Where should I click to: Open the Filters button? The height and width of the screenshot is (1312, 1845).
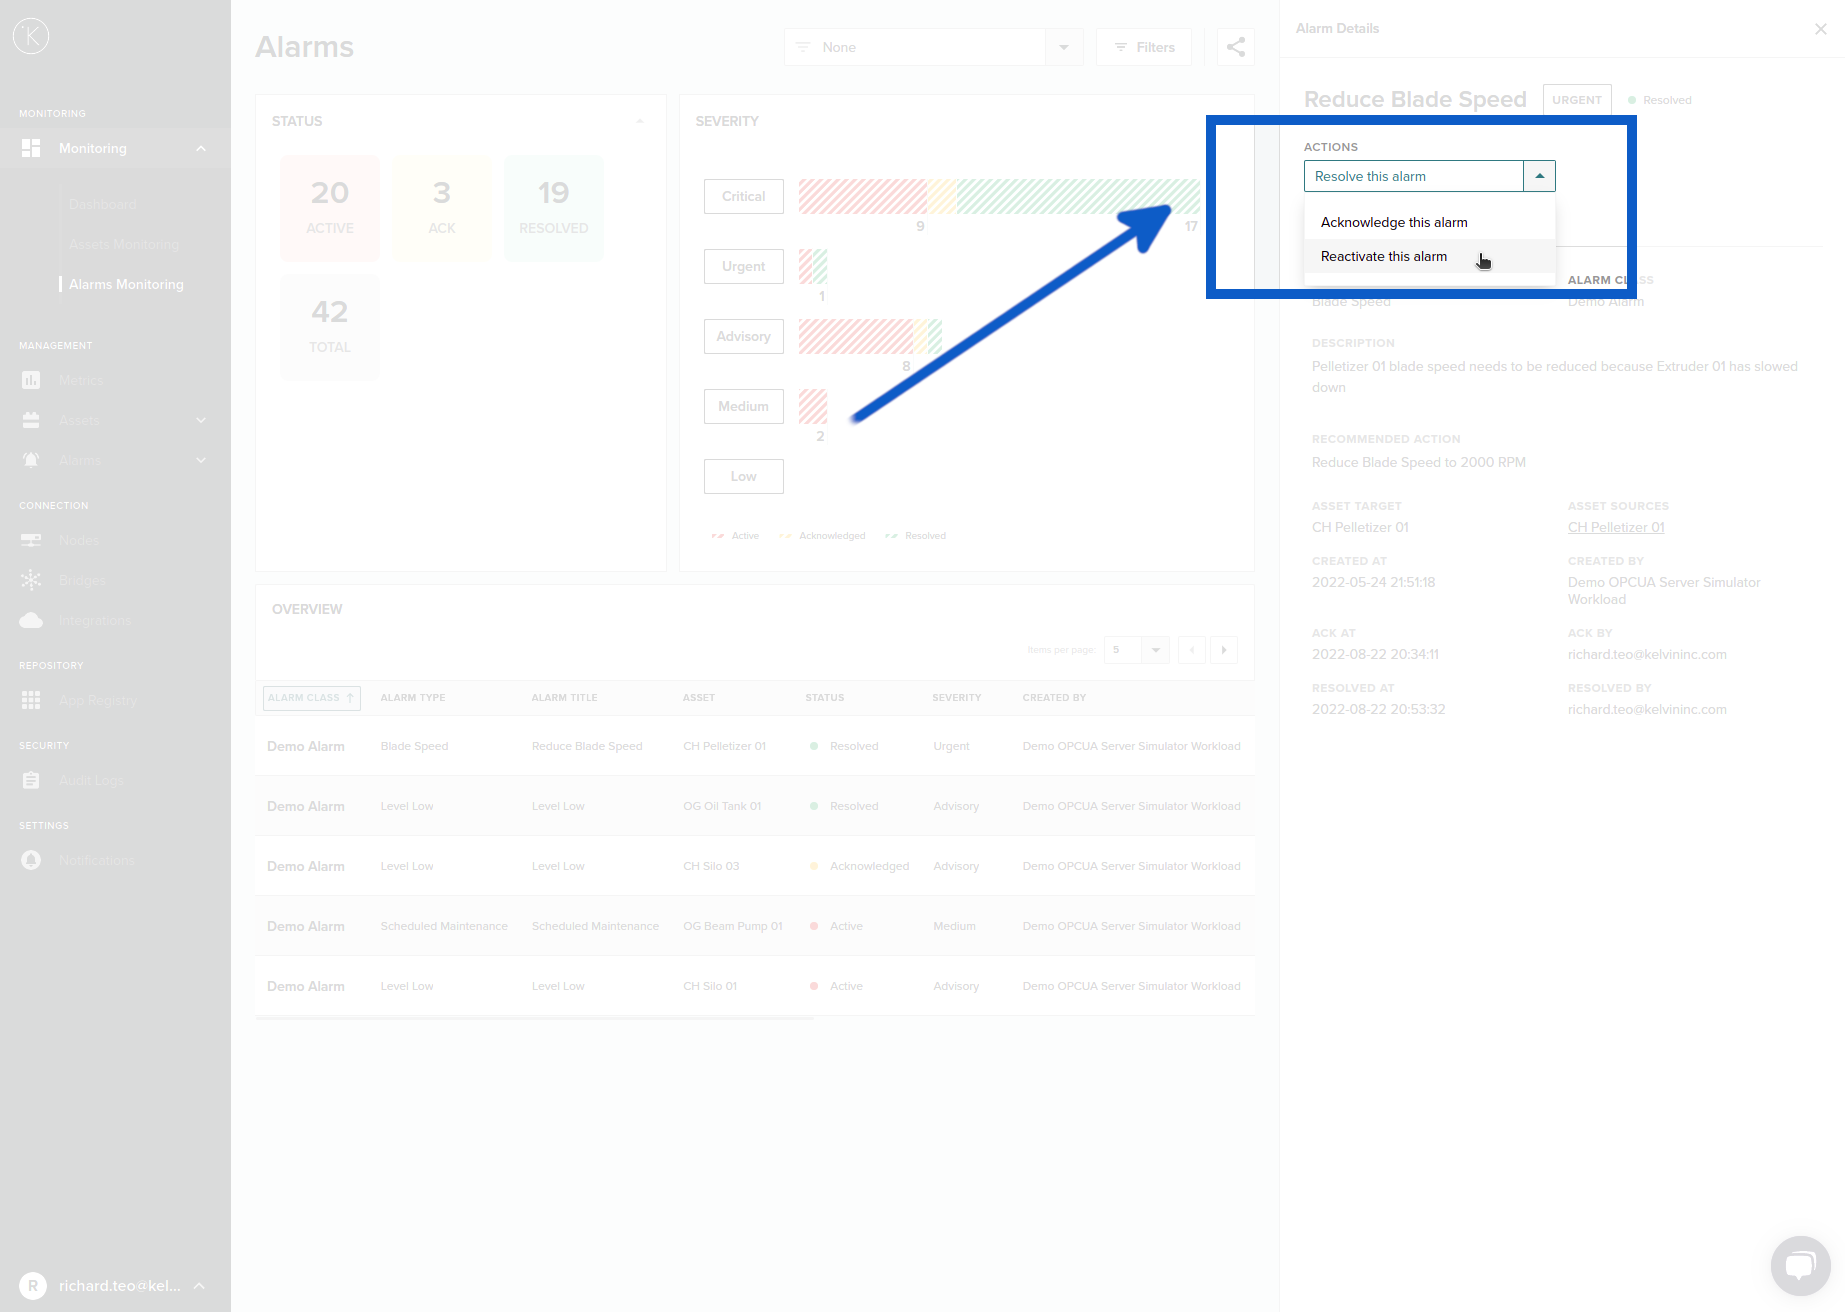tap(1144, 47)
